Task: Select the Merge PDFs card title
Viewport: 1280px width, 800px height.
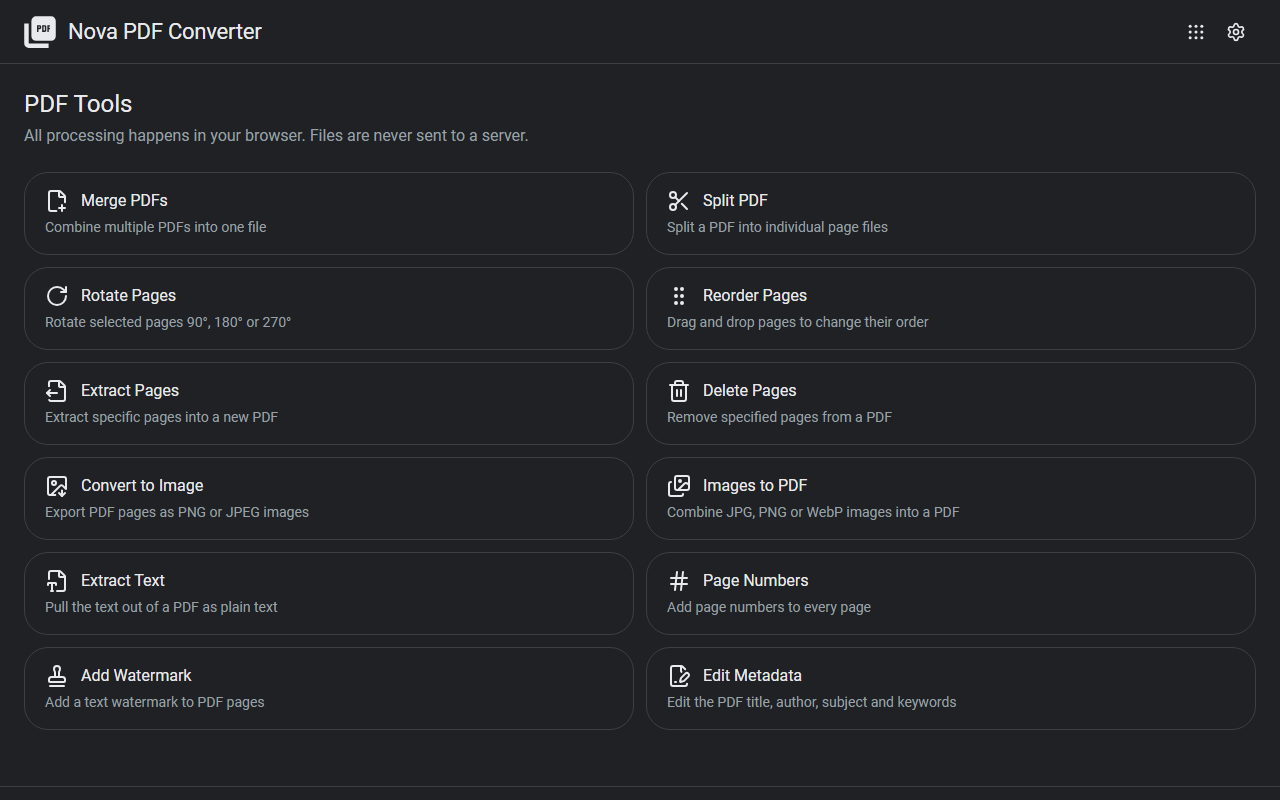Action: pyautogui.click(x=124, y=201)
